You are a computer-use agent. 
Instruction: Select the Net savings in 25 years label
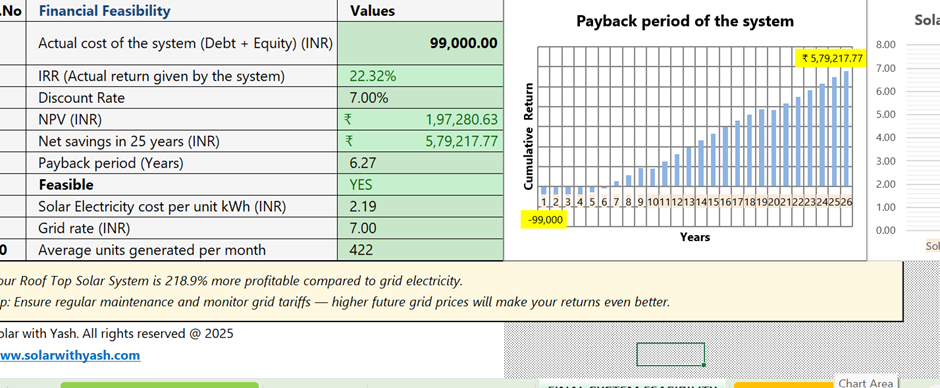182,142
